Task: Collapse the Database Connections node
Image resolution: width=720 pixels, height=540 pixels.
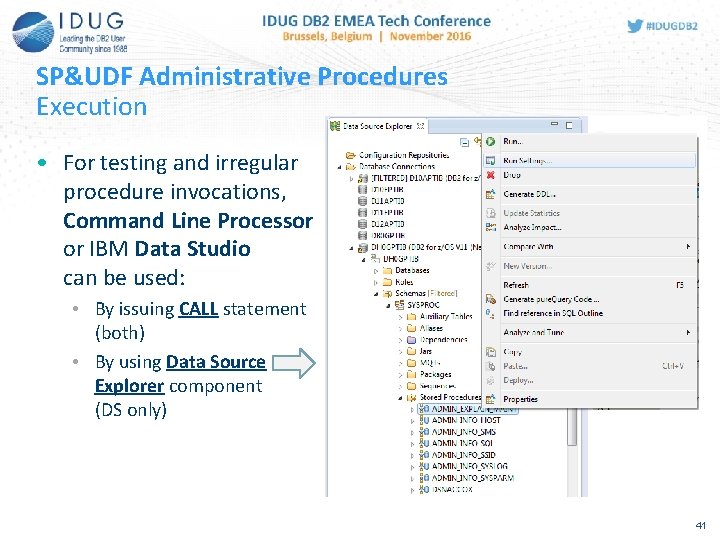Action: (339, 167)
